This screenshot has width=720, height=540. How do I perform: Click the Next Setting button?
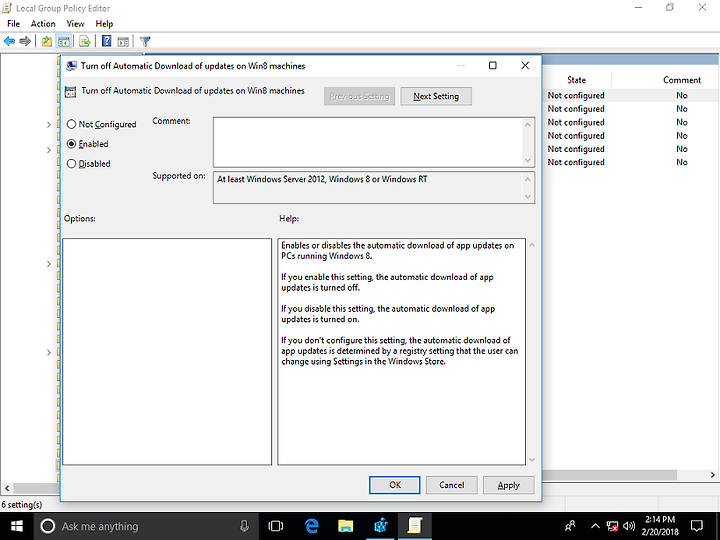tap(436, 96)
